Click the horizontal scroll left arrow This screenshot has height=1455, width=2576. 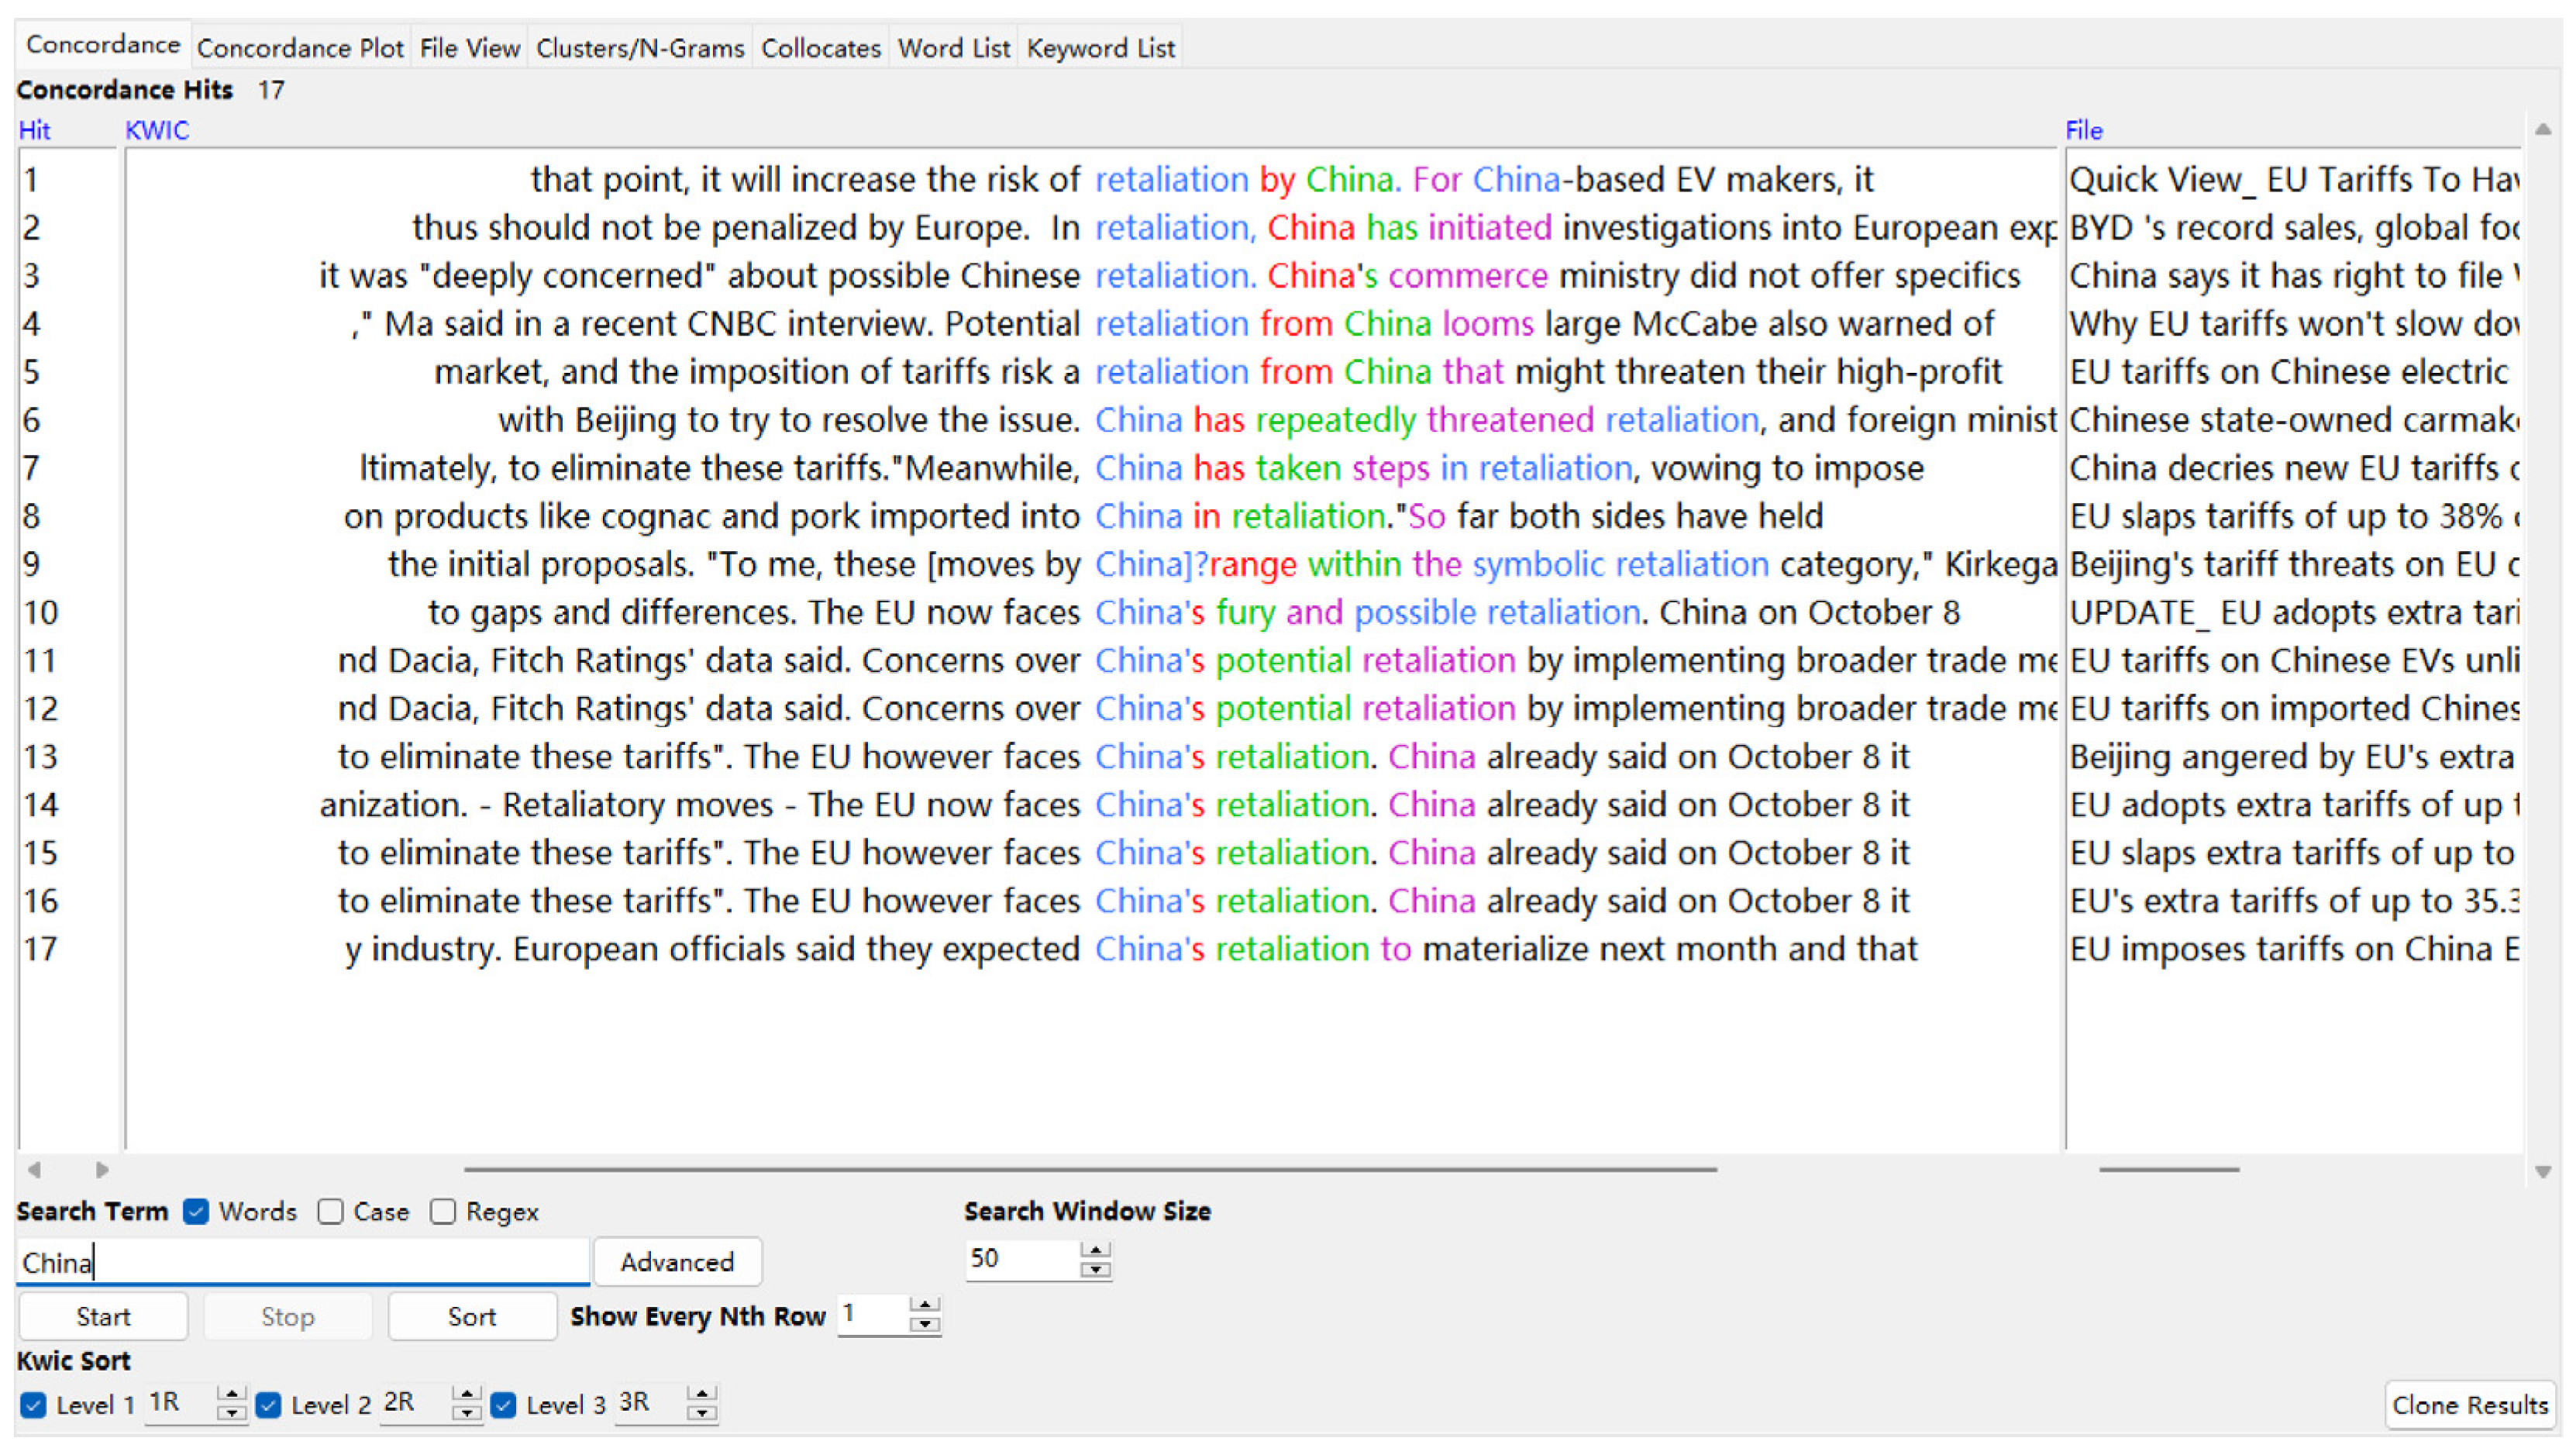(x=34, y=1169)
